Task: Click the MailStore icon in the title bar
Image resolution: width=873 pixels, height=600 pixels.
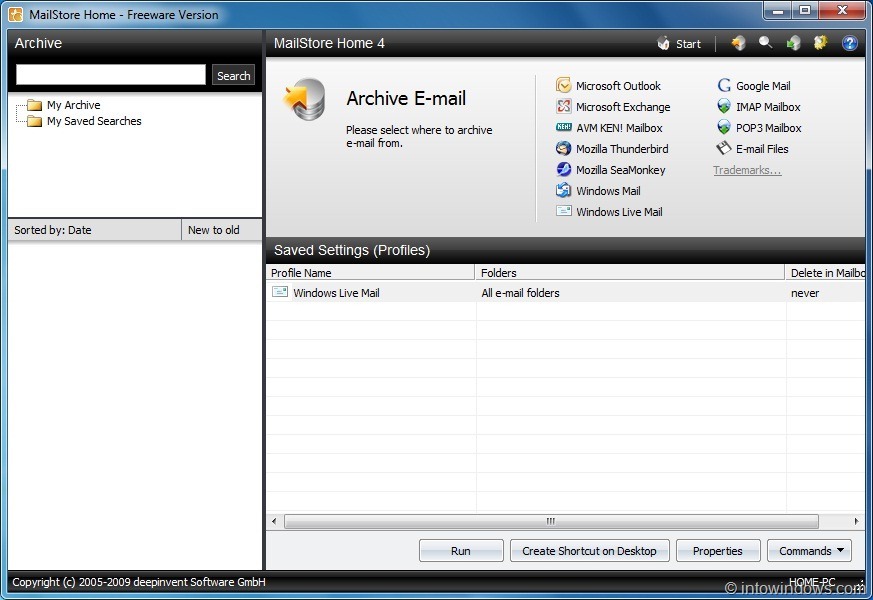Action: click(16, 14)
